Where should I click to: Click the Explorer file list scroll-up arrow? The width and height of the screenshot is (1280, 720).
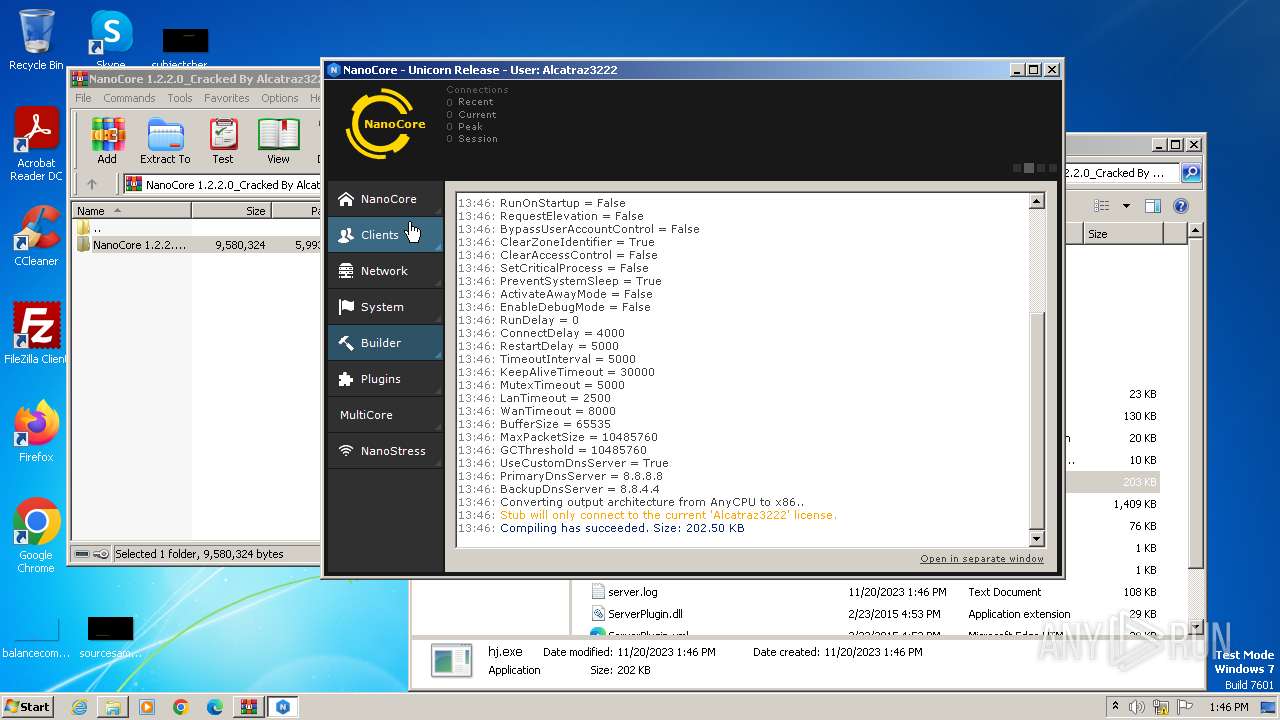click(1194, 231)
